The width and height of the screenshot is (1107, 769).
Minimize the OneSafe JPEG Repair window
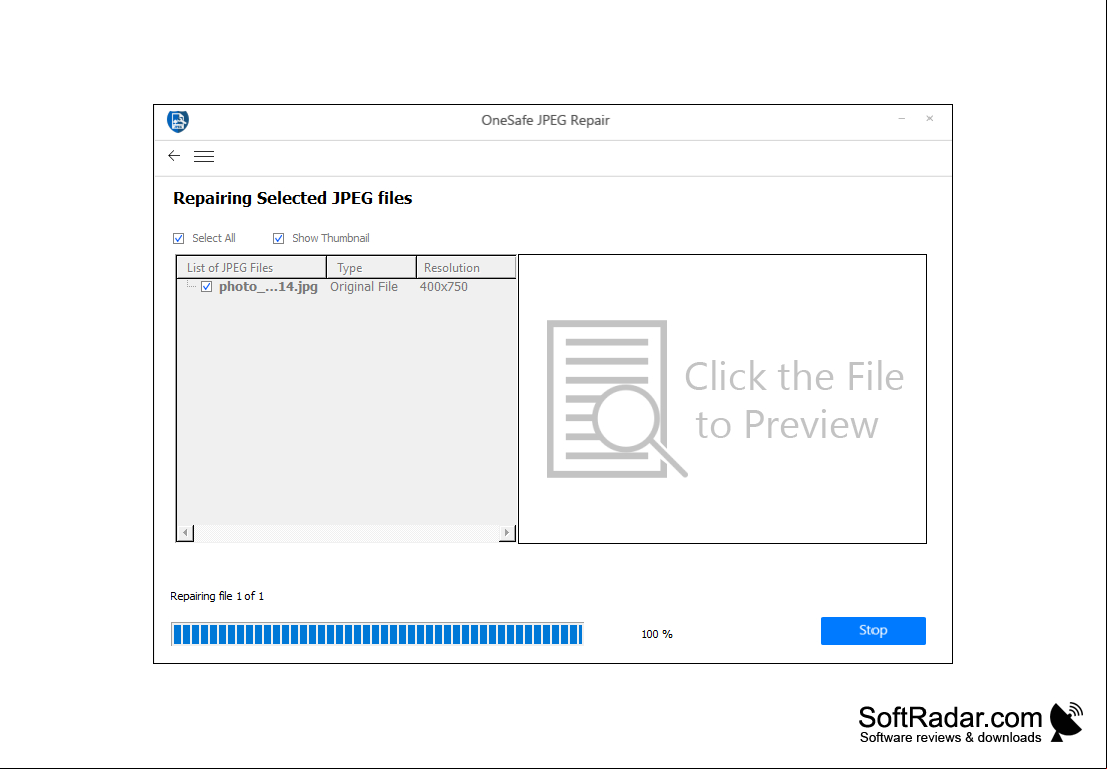click(902, 119)
